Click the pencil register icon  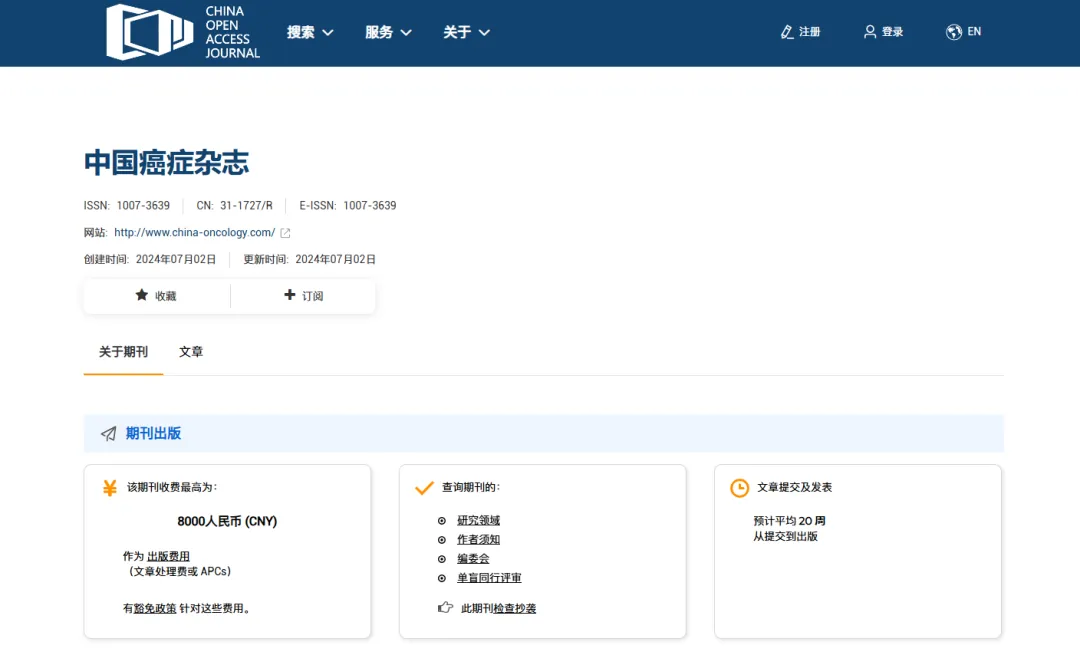pyautogui.click(x=787, y=32)
